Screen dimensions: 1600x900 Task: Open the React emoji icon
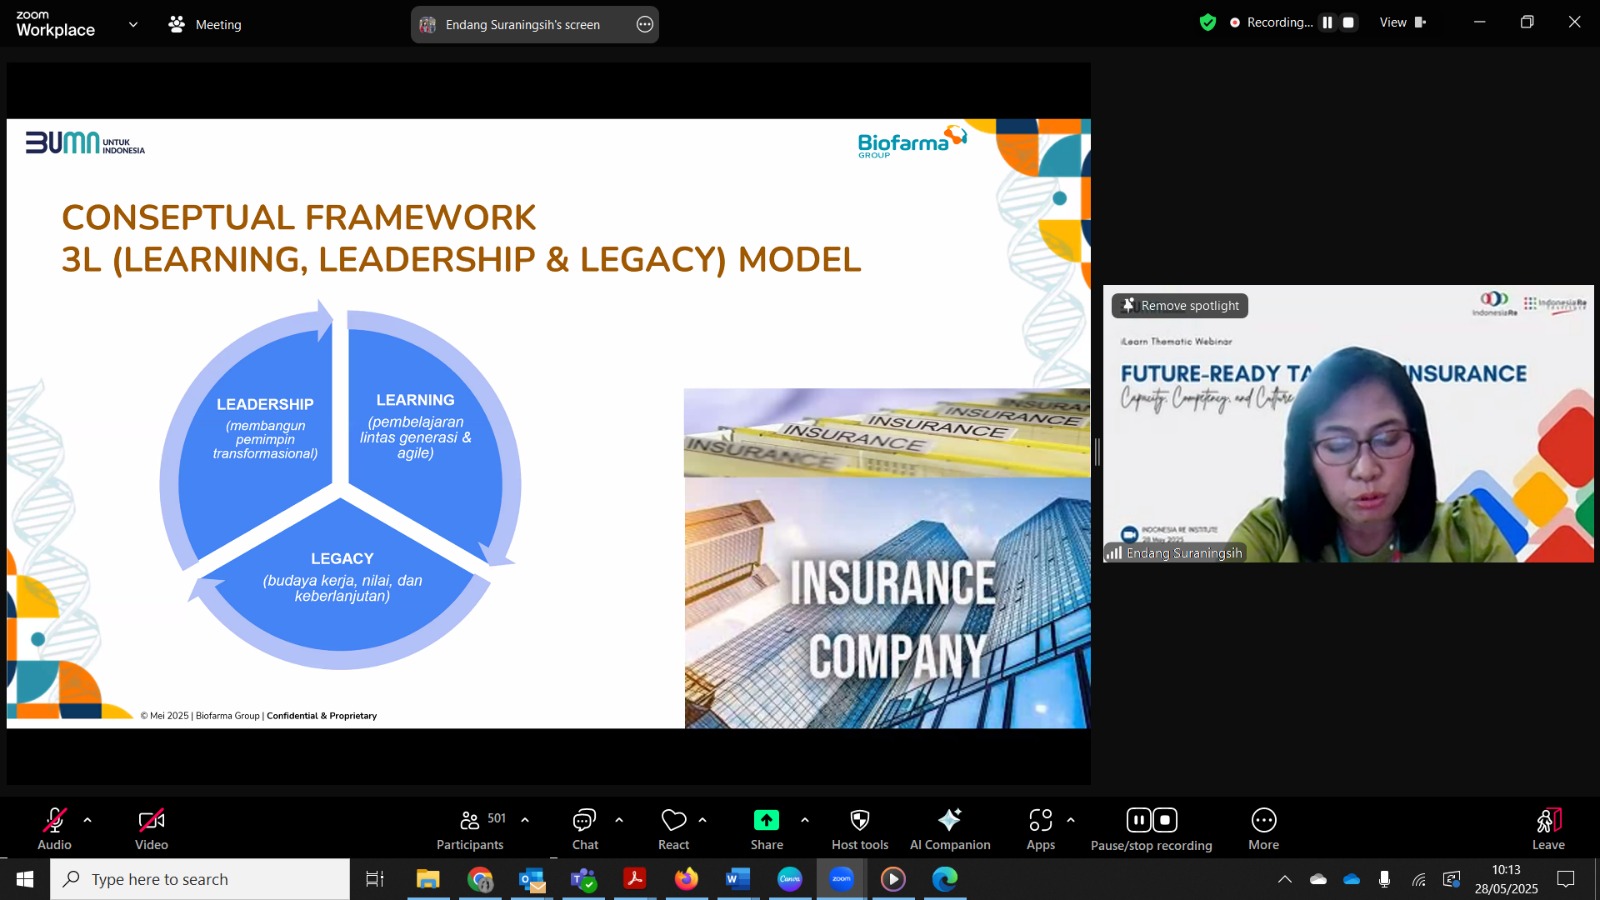point(674,821)
